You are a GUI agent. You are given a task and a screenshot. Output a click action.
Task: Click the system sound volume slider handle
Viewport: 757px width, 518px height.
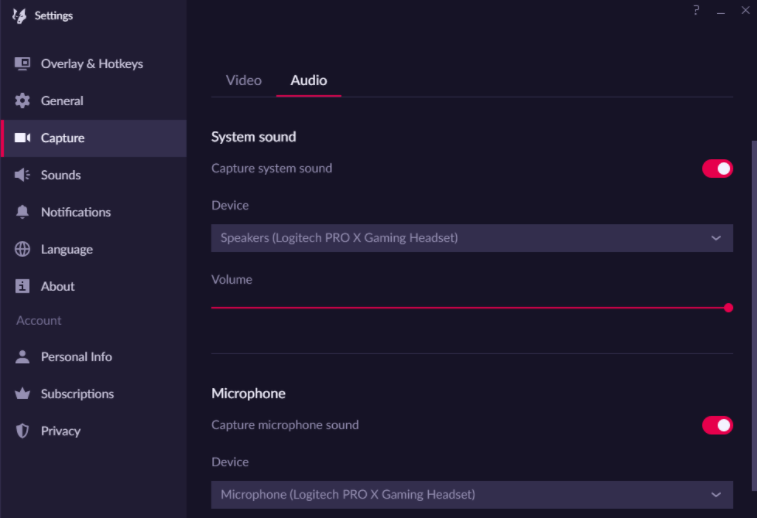tap(729, 308)
